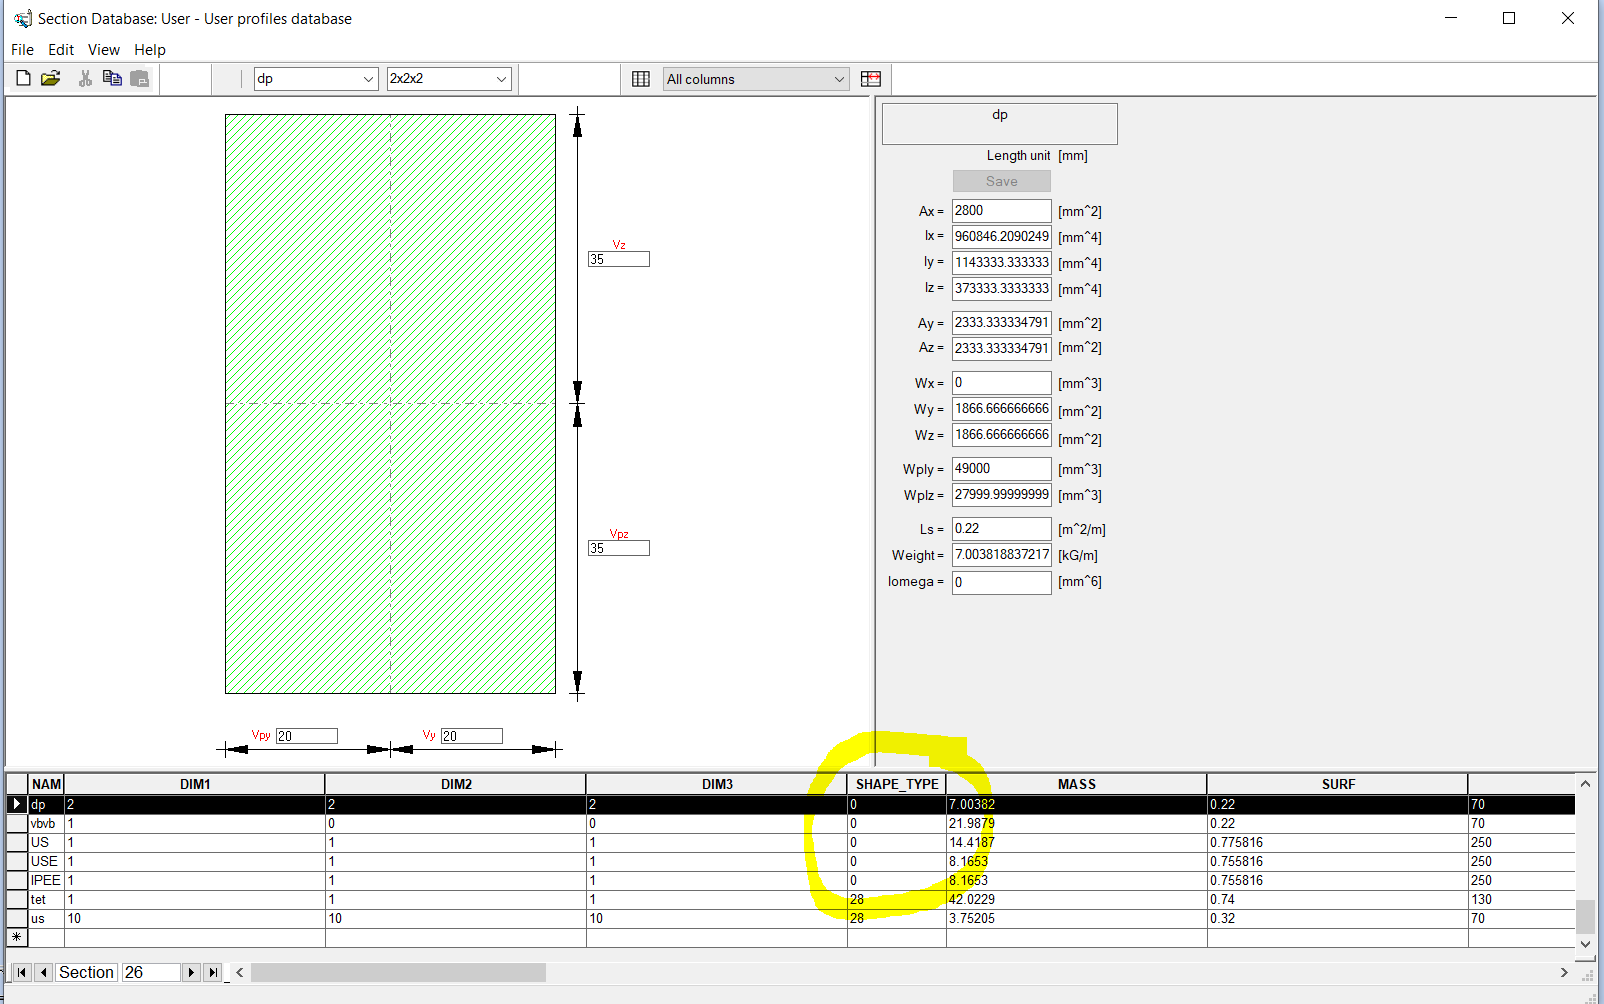Click the New profile icon
This screenshot has width=1604, height=1004.
22,78
